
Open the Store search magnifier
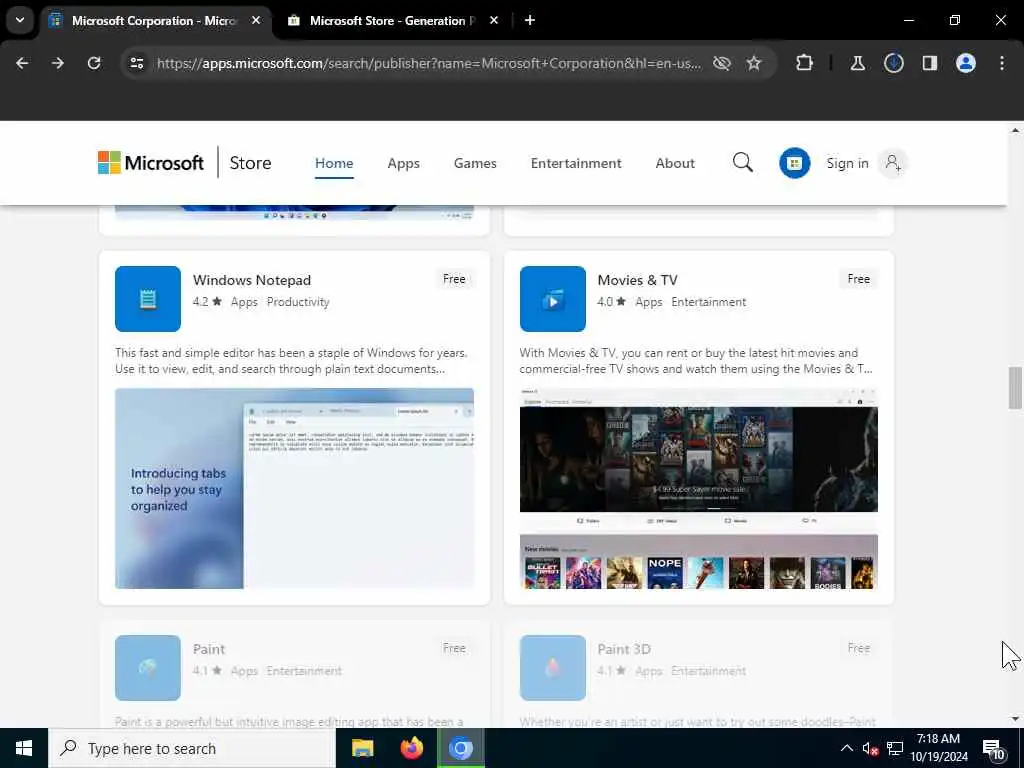pyautogui.click(x=743, y=163)
